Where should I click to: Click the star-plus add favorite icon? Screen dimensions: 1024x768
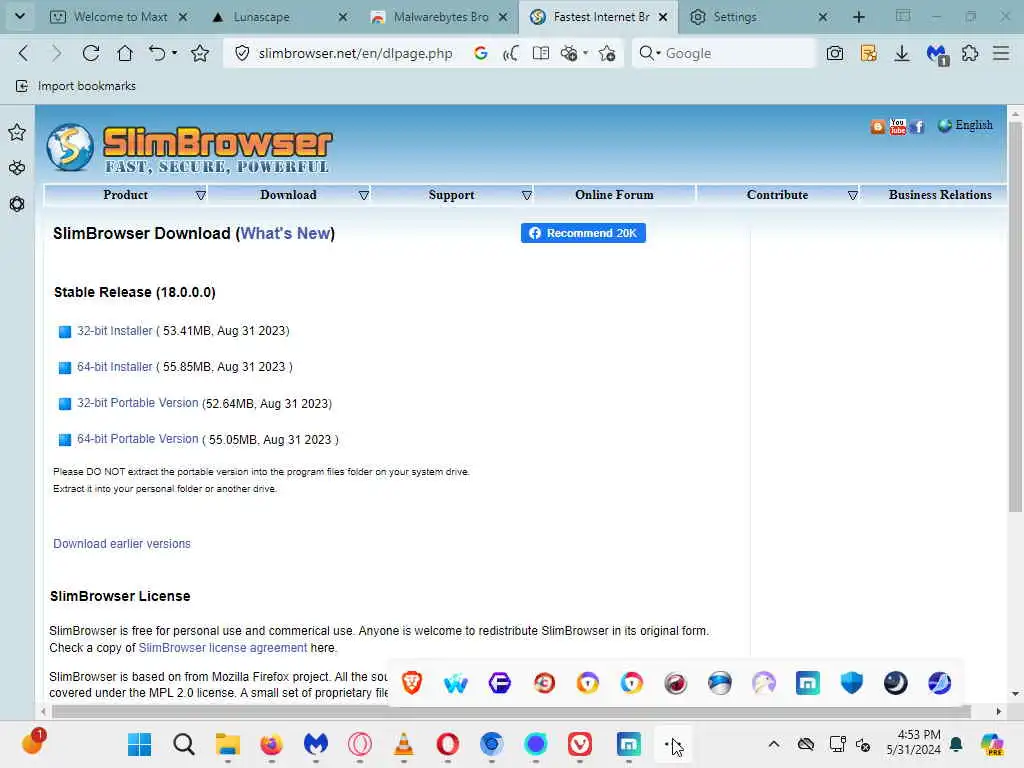[607, 53]
